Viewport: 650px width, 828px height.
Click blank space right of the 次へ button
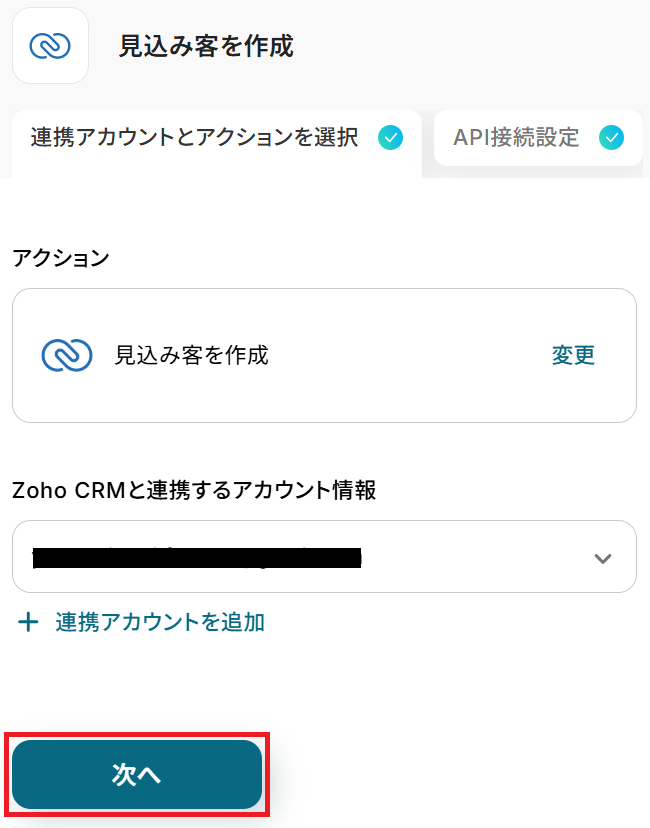pyautogui.click(x=450, y=775)
